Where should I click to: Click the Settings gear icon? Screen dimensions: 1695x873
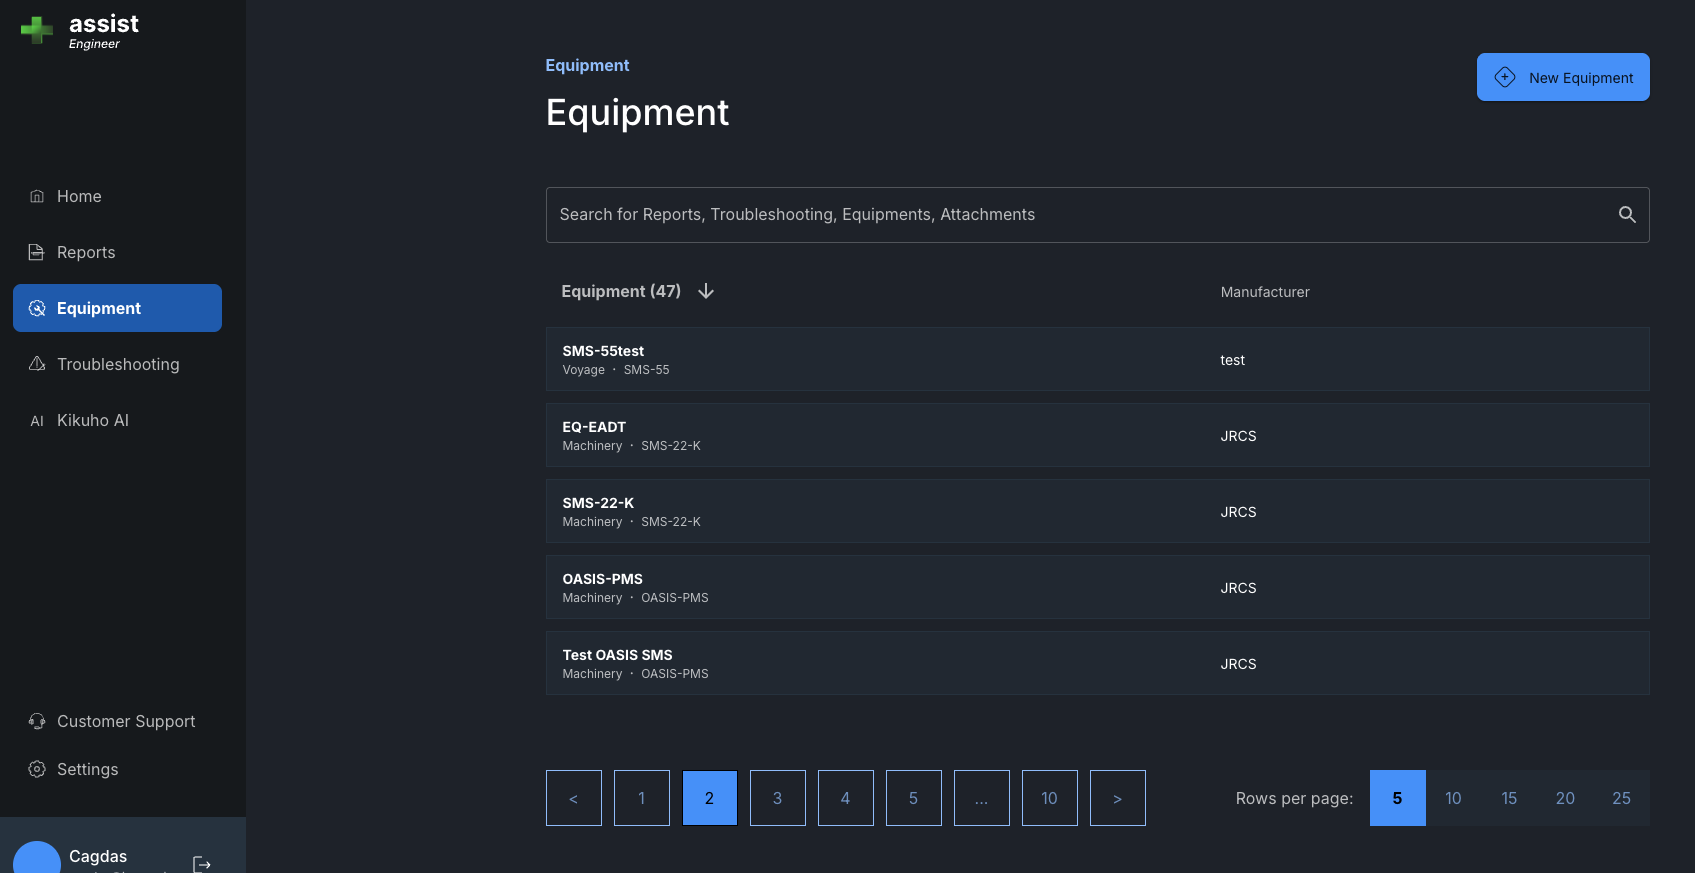tap(37, 769)
